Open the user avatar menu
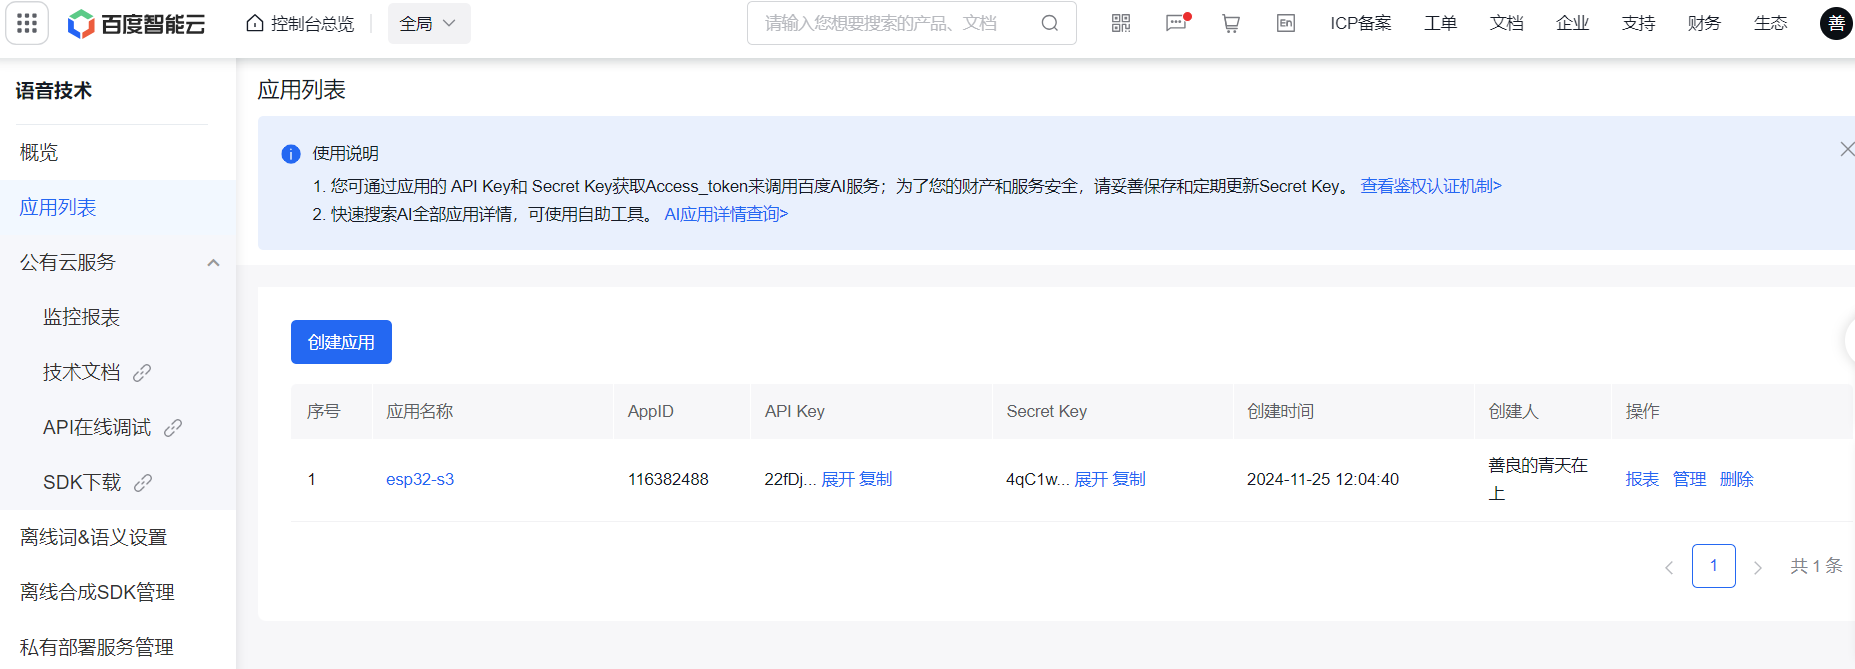Viewport: 1855px width, 669px height. pyautogui.click(x=1836, y=23)
